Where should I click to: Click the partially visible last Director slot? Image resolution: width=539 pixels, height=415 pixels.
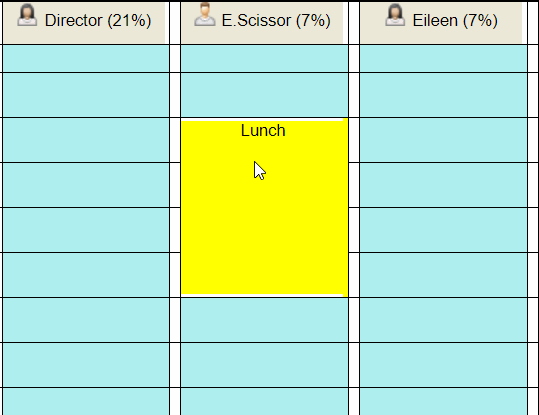pos(86,402)
